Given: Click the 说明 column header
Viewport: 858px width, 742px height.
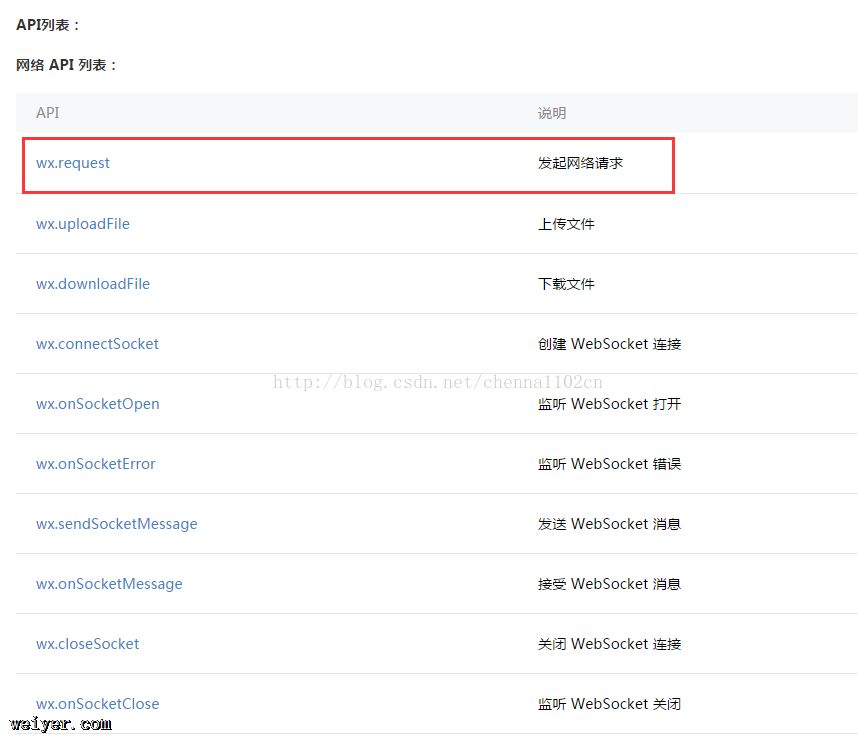Looking at the screenshot, I should [x=552, y=113].
